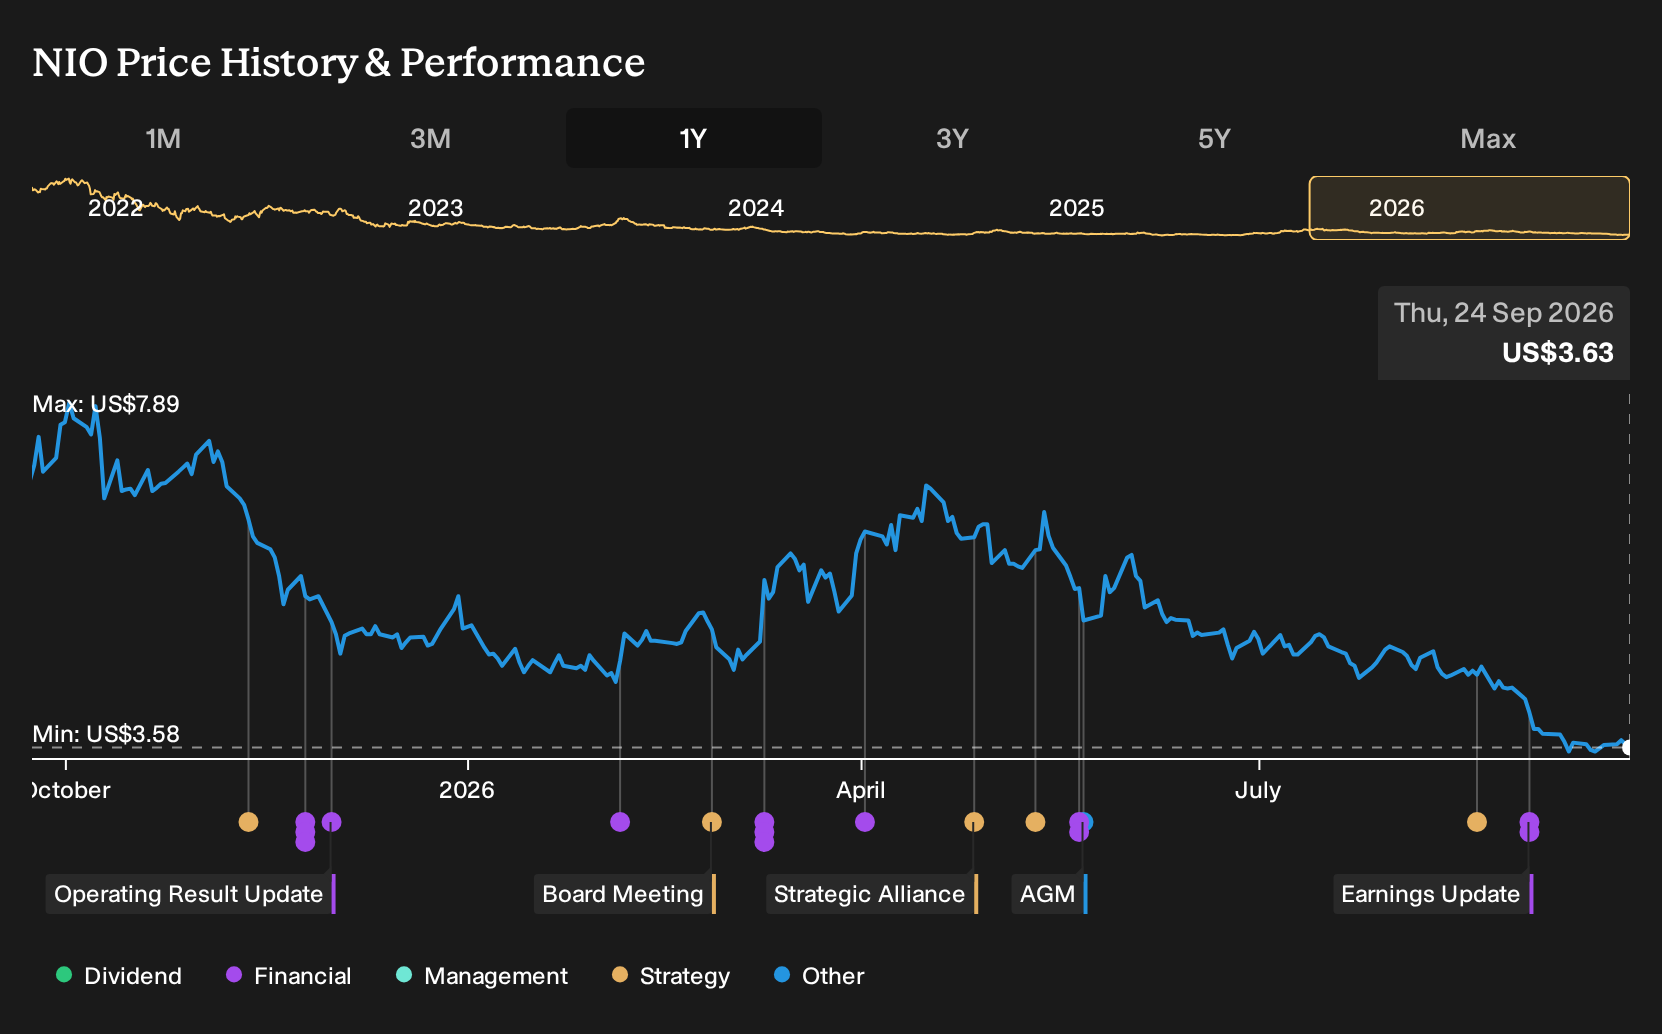Toggle Other events in legend
The width and height of the screenshot is (1662, 1034).
point(819,975)
